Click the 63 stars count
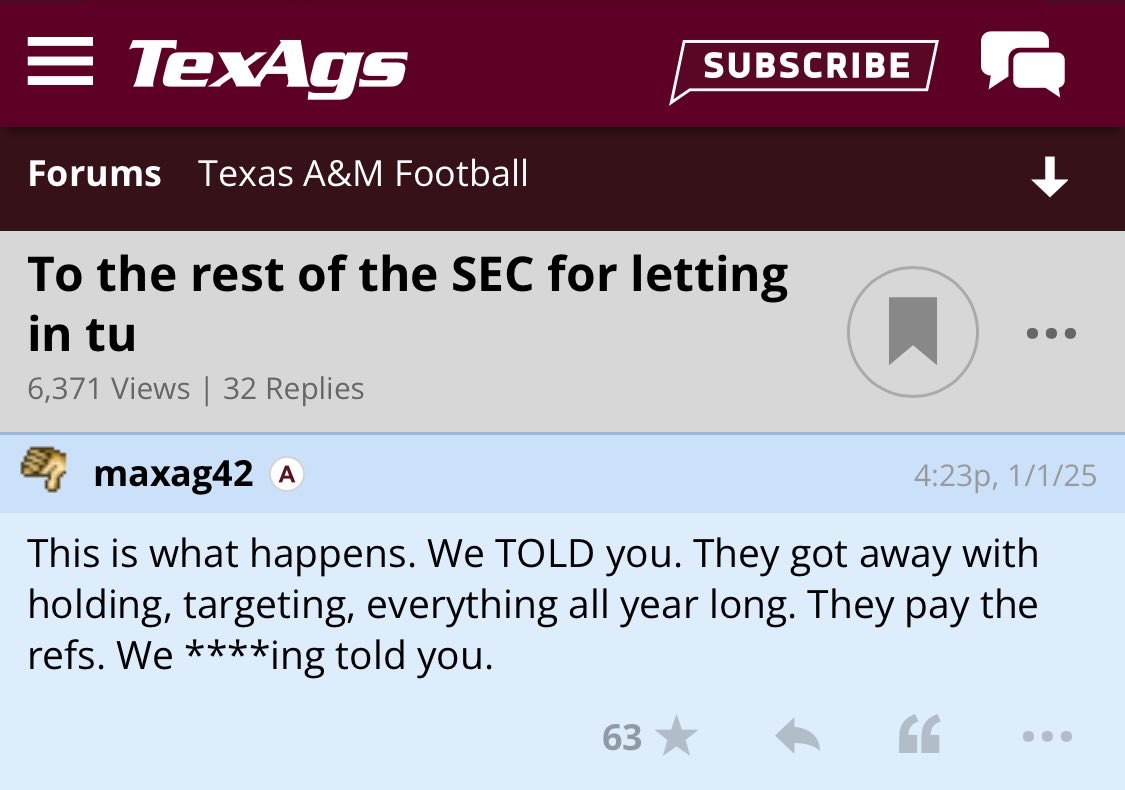Screen dimensions: 1125x790 pyautogui.click(x=621, y=738)
